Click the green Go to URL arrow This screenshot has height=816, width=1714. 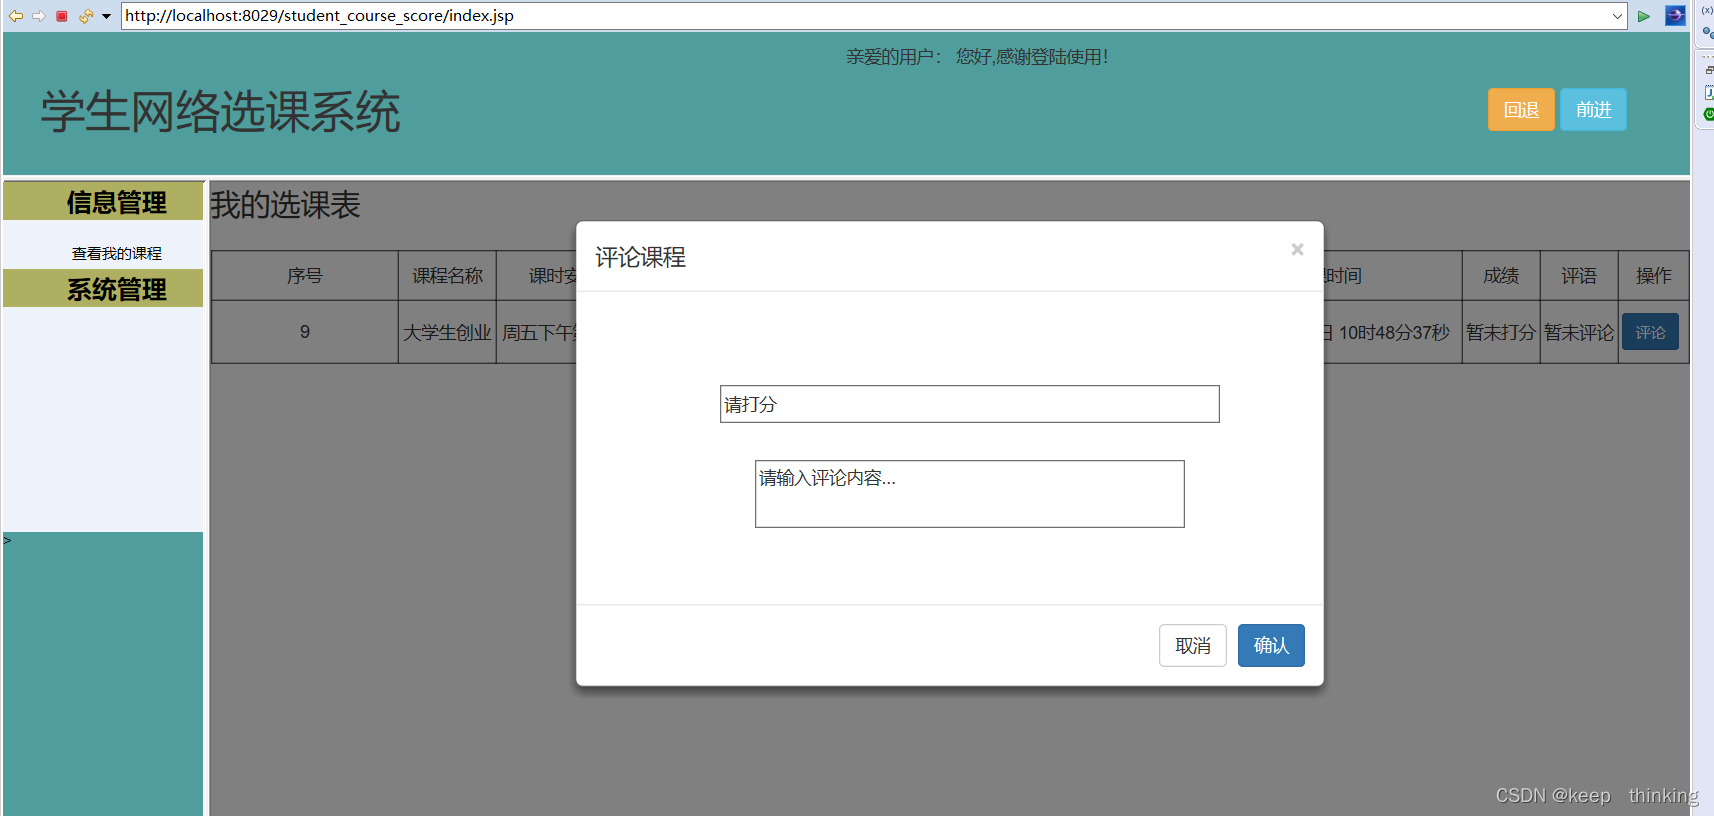click(1644, 16)
